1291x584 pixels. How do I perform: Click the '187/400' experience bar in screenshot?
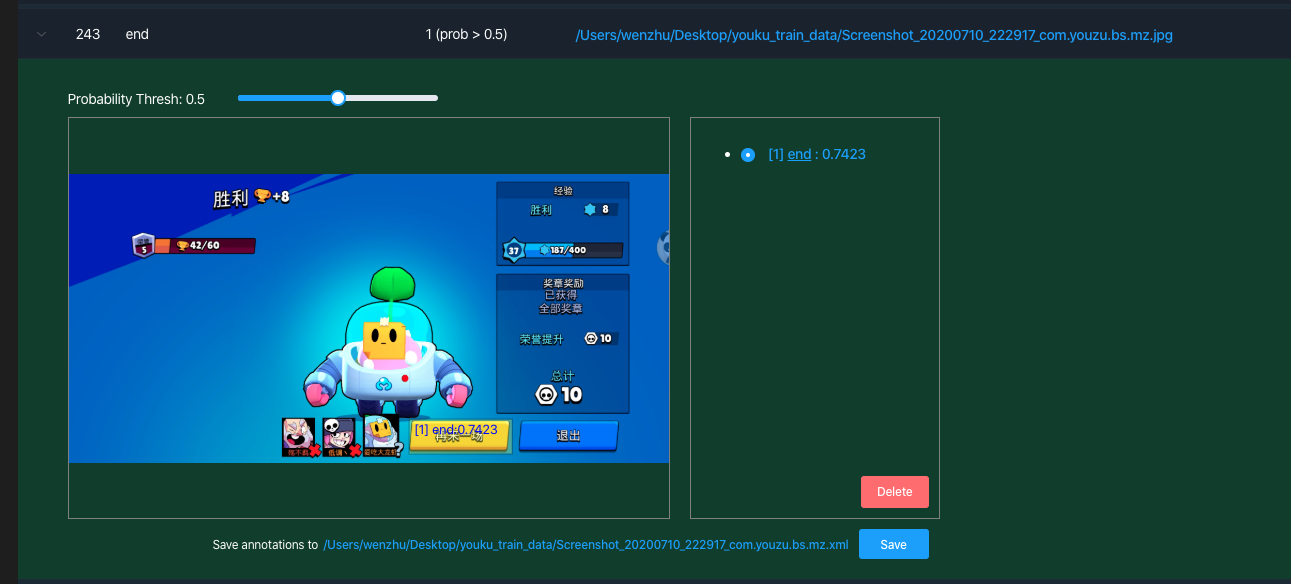coord(575,250)
